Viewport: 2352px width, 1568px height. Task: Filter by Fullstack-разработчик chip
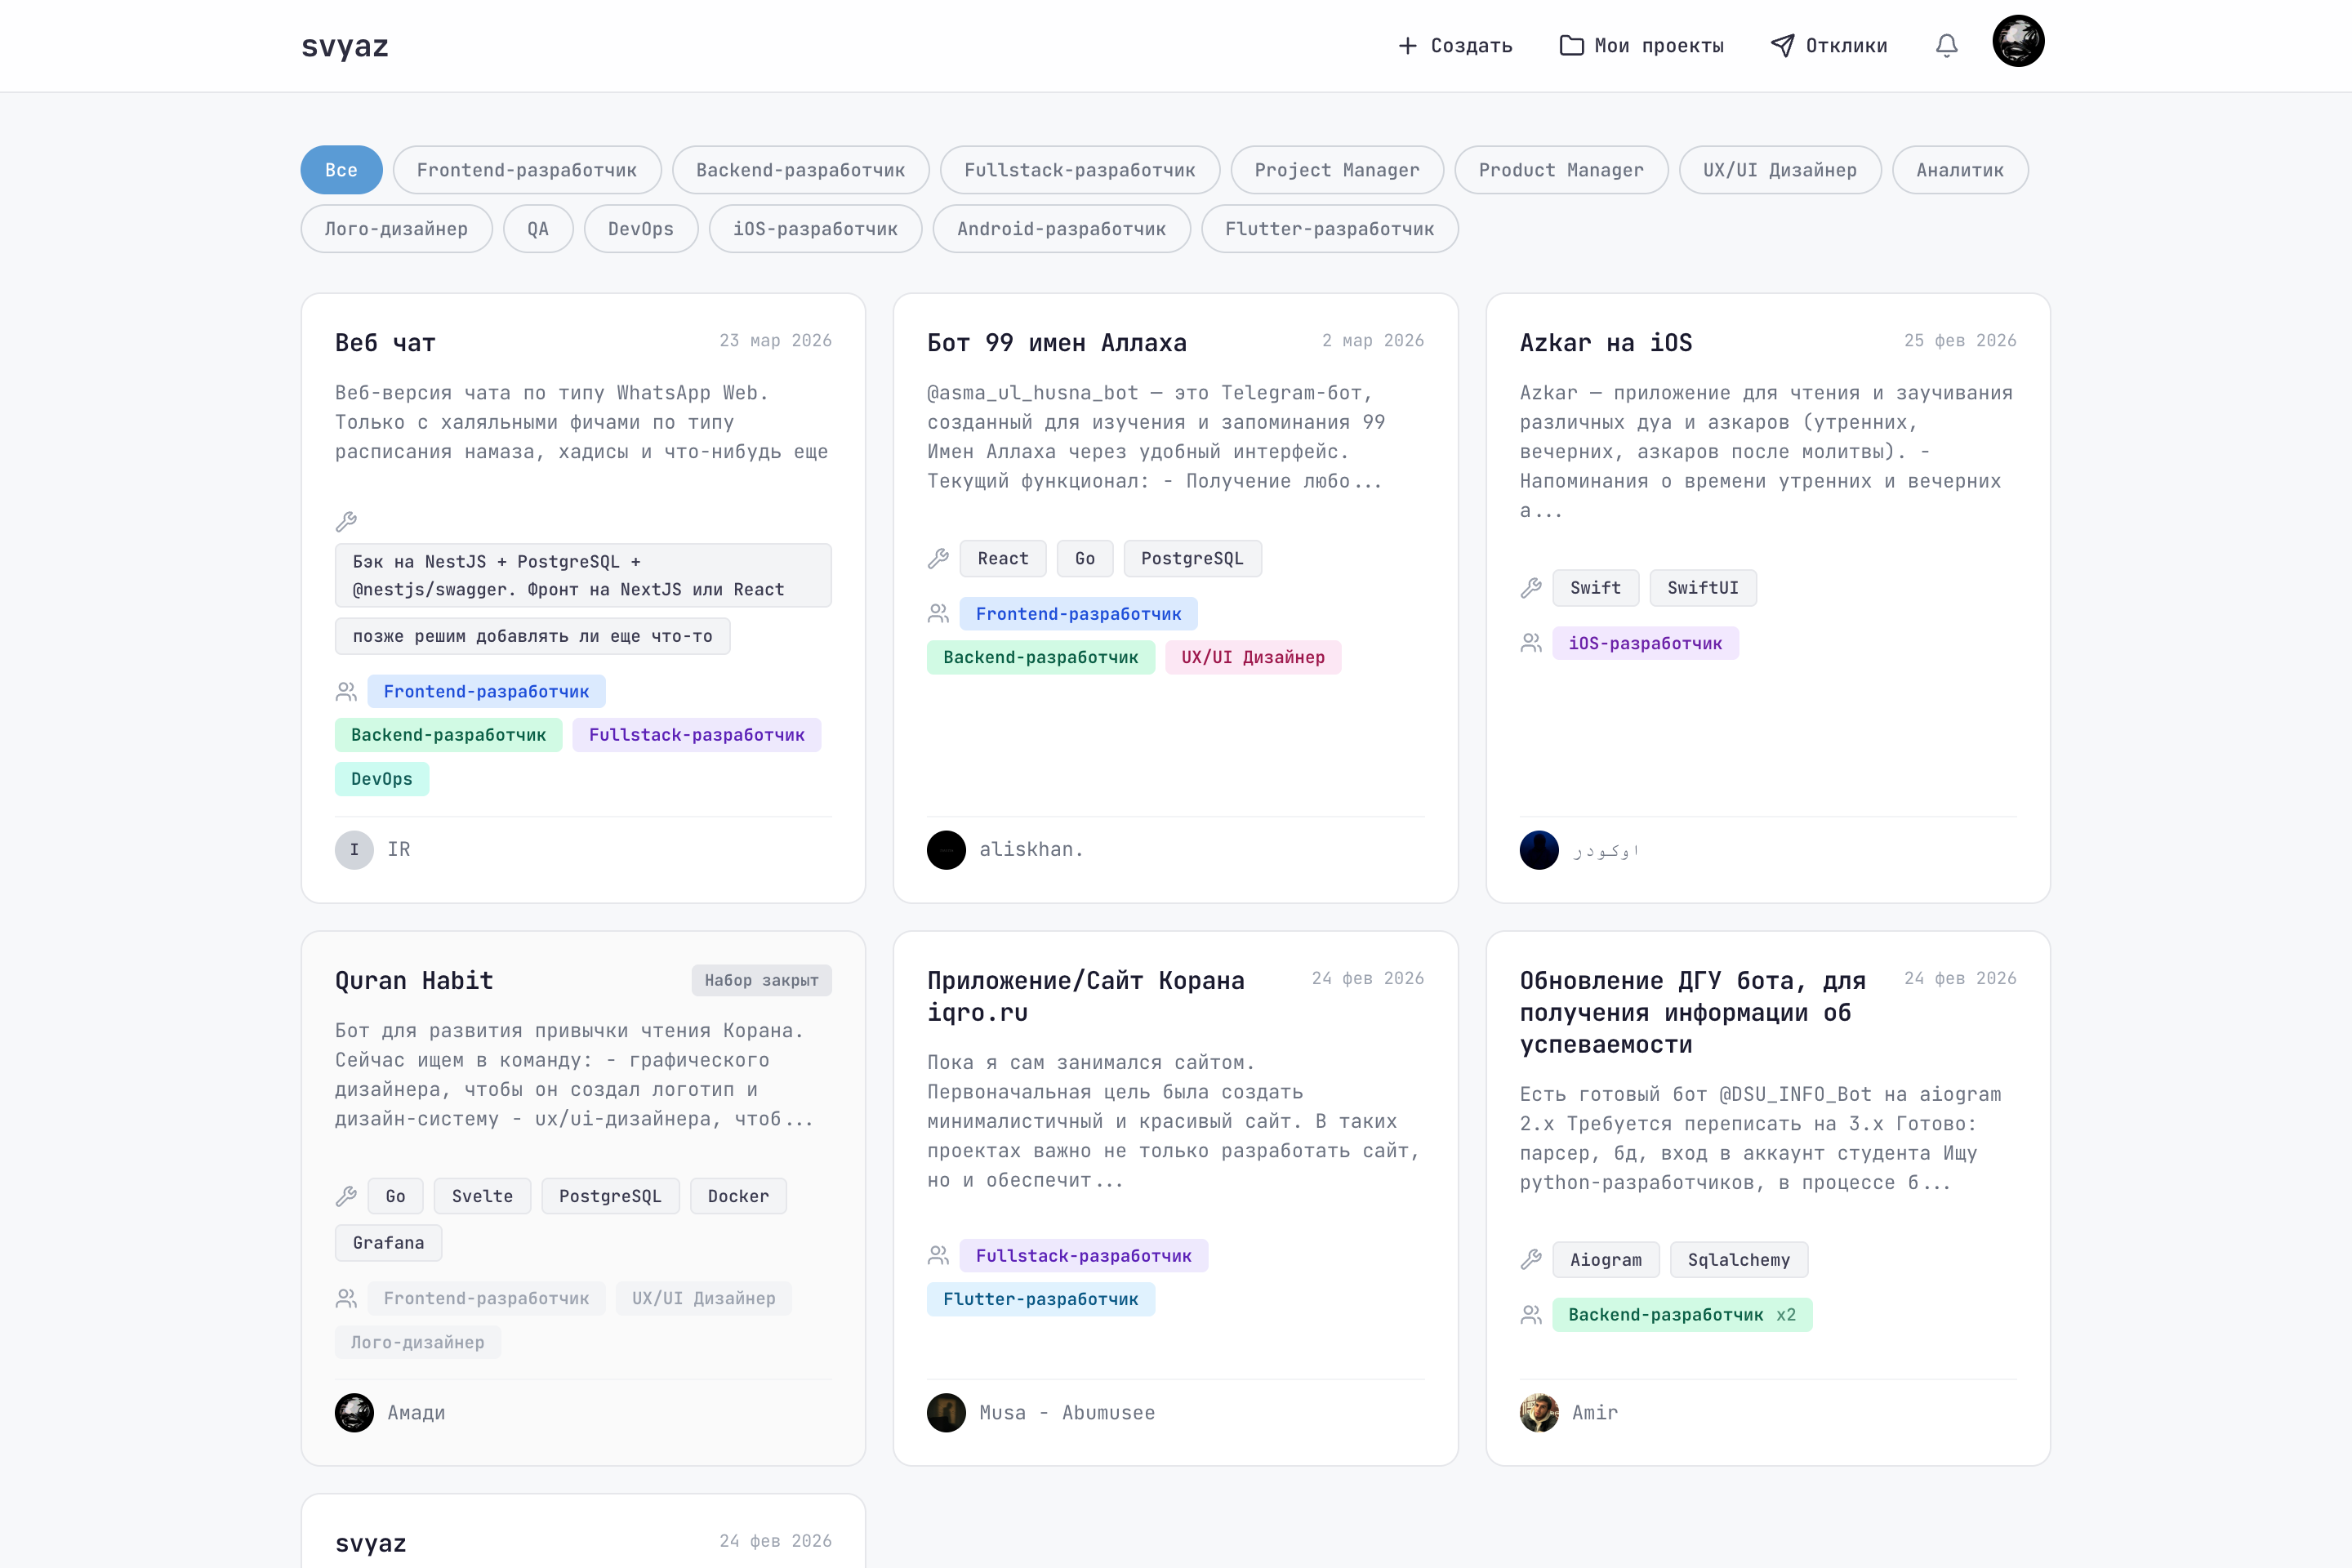pyautogui.click(x=1080, y=170)
